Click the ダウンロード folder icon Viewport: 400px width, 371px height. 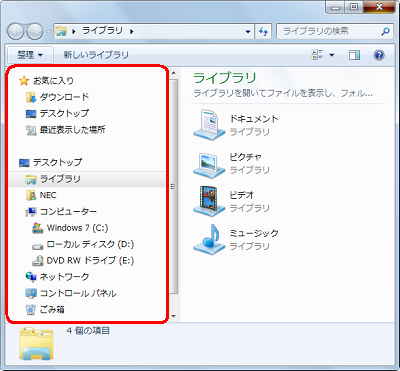31,97
